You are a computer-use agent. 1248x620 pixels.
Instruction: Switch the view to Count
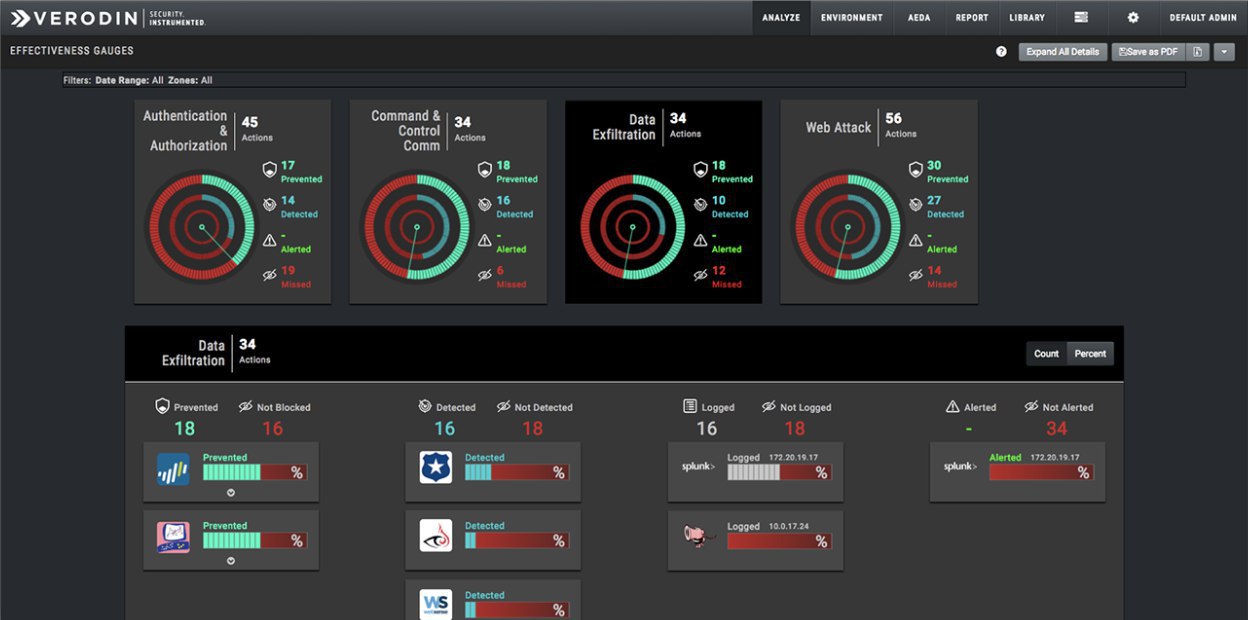pyautogui.click(x=1046, y=354)
